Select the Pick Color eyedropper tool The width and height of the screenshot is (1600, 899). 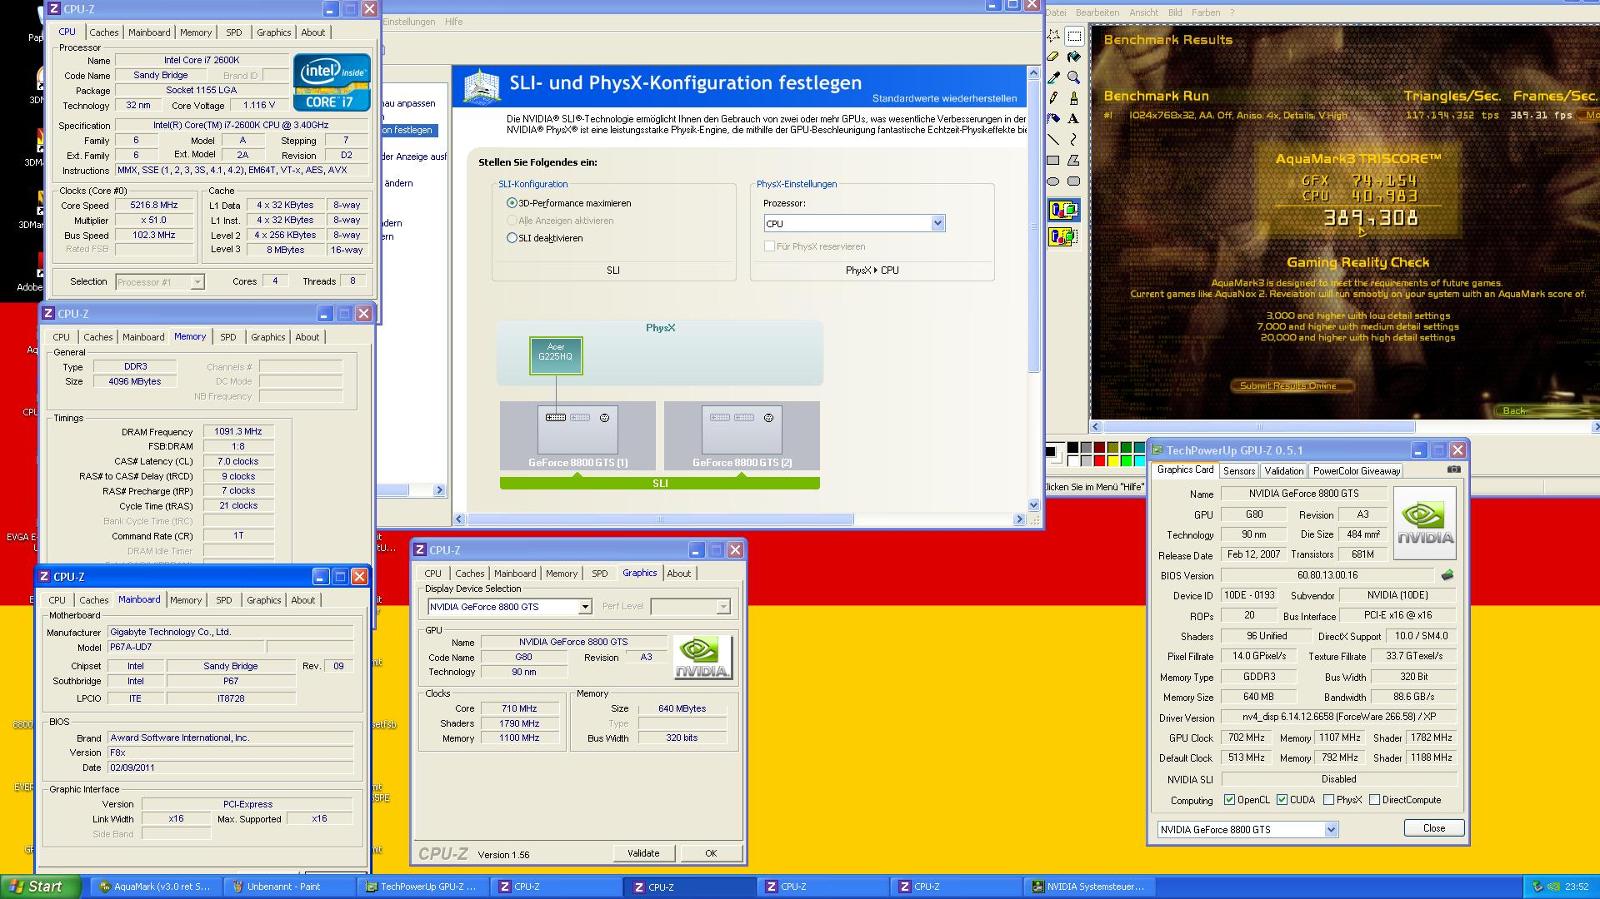1053,77
